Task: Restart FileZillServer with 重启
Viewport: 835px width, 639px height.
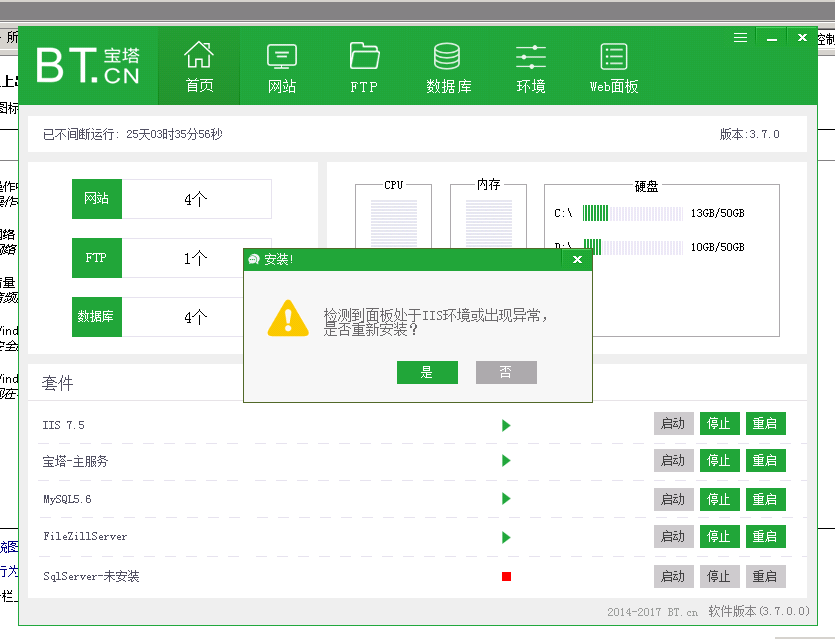Action: pos(765,537)
